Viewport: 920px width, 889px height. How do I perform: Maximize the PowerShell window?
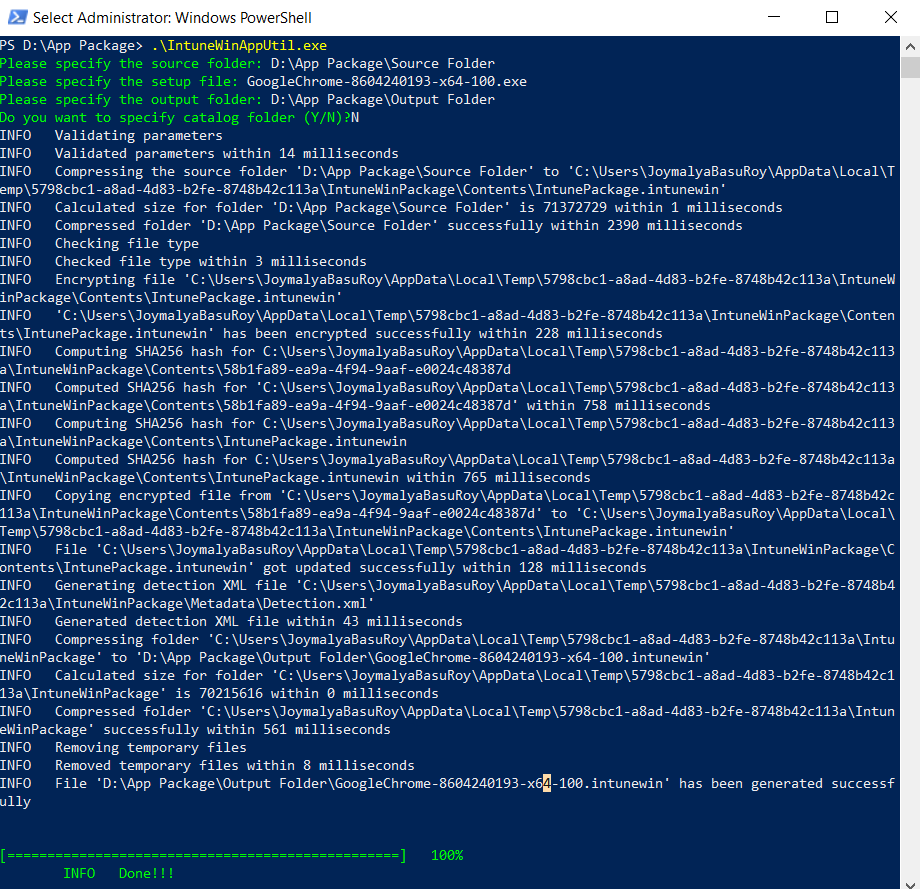(x=831, y=17)
